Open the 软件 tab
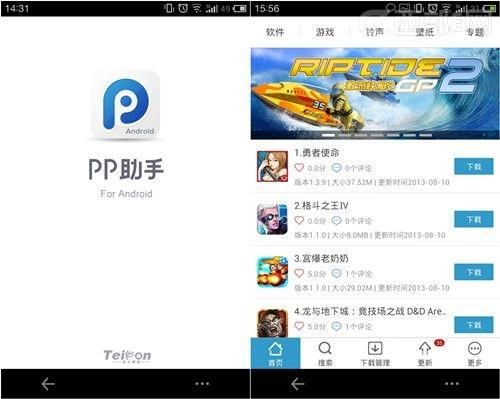This screenshot has width=500, height=399. click(275, 32)
